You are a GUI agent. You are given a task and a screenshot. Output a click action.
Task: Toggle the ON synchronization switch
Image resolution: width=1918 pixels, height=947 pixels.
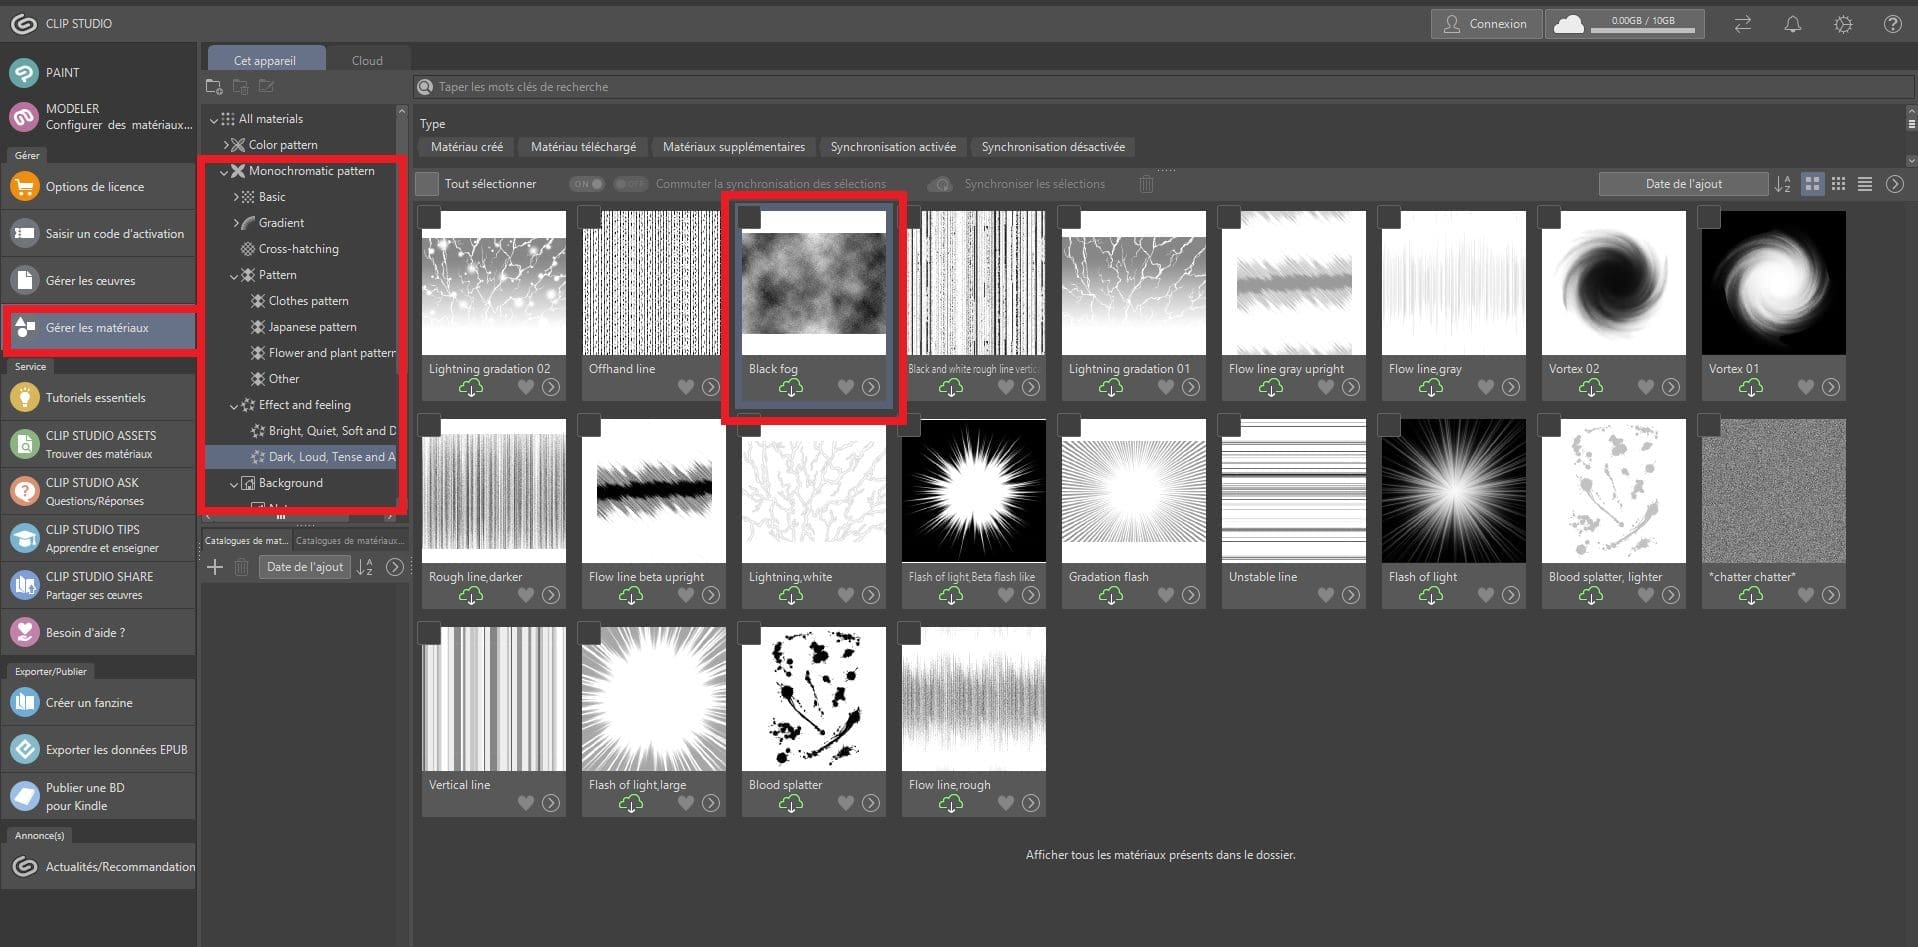pos(587,184)
